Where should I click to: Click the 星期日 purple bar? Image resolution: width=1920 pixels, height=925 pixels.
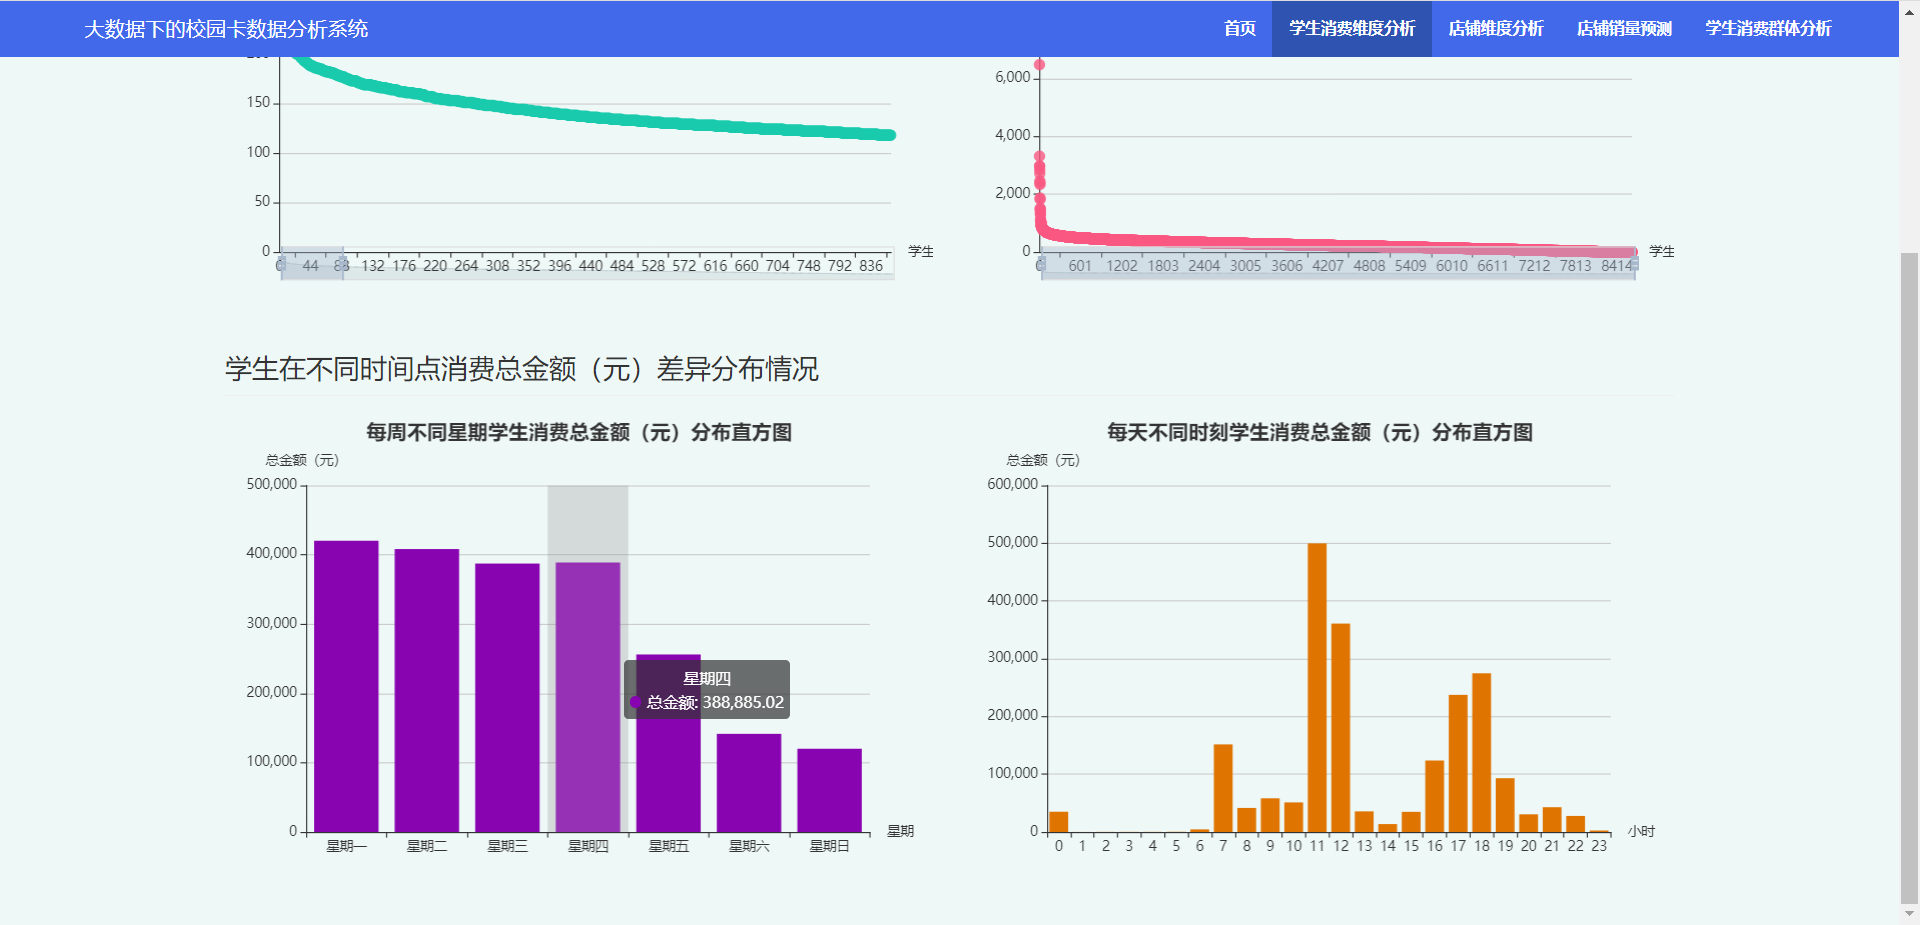pos(829,790)
